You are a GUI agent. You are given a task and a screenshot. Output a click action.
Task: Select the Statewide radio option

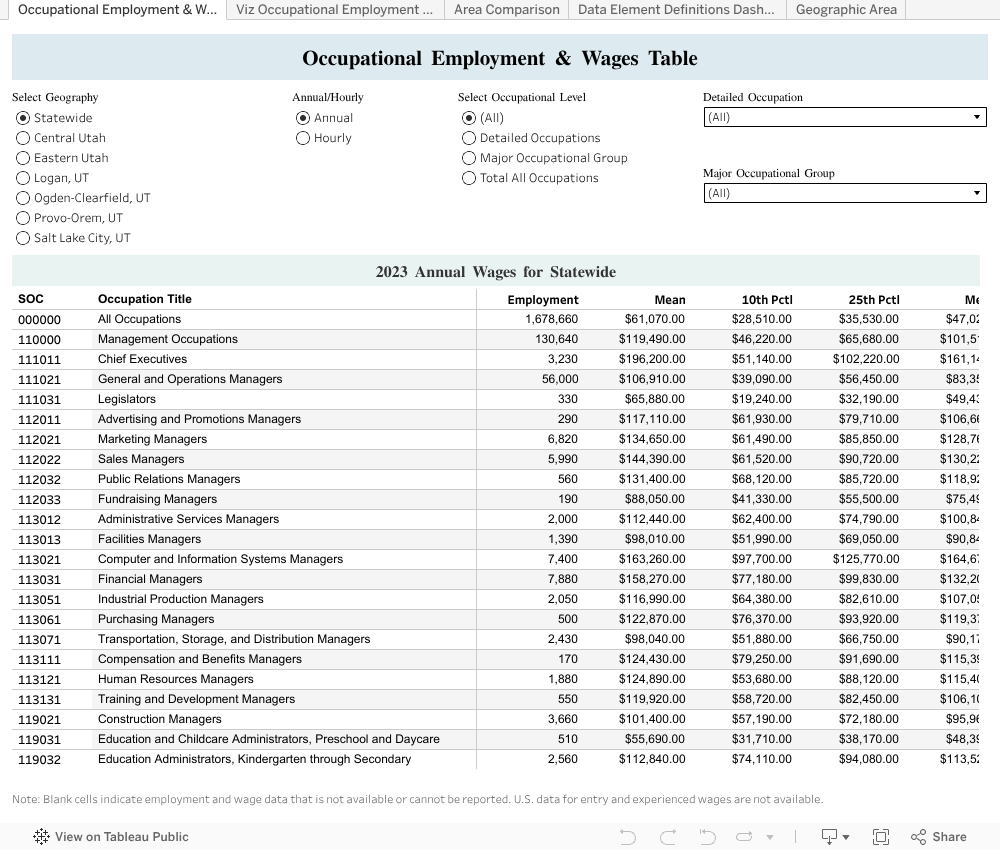(23, 118)
